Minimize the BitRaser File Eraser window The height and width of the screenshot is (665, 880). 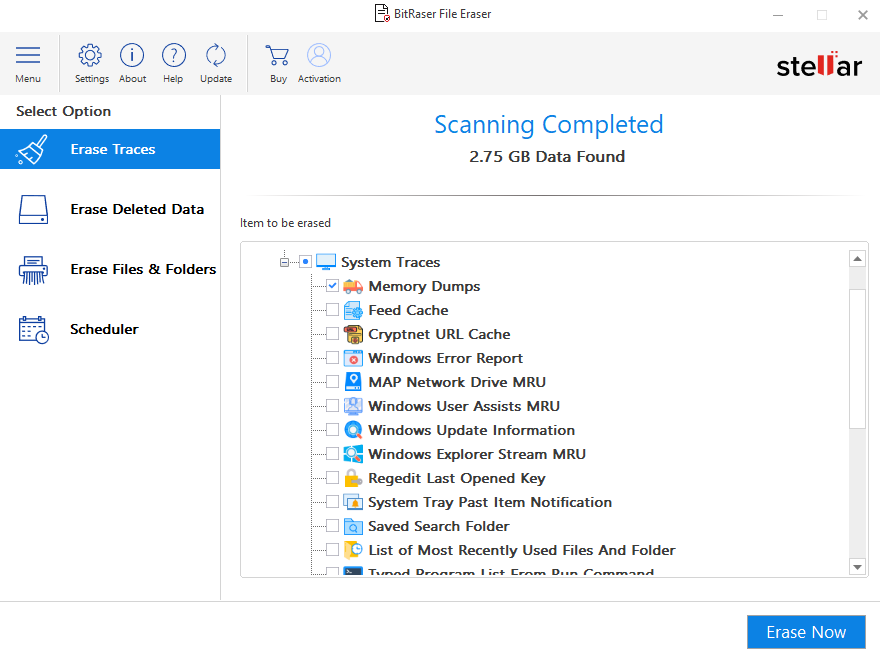click(778, 15)
